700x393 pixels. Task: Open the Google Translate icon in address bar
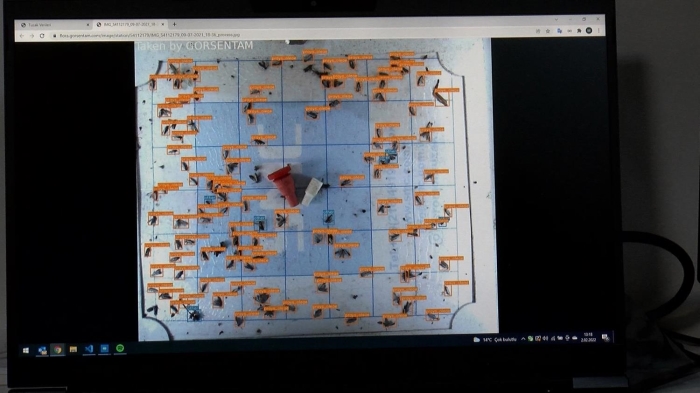pyautogui.click(x=559, y=31)
